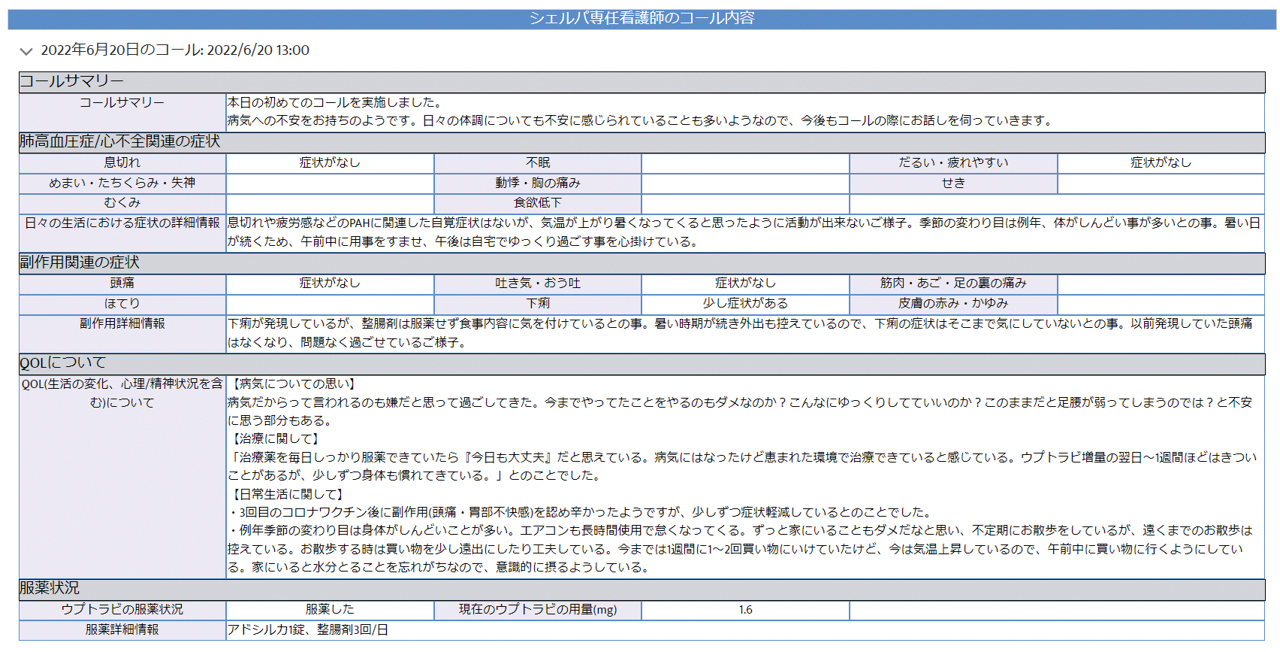
Task: Click the empty value cell next to 不眠
Action: coord(745,162)
